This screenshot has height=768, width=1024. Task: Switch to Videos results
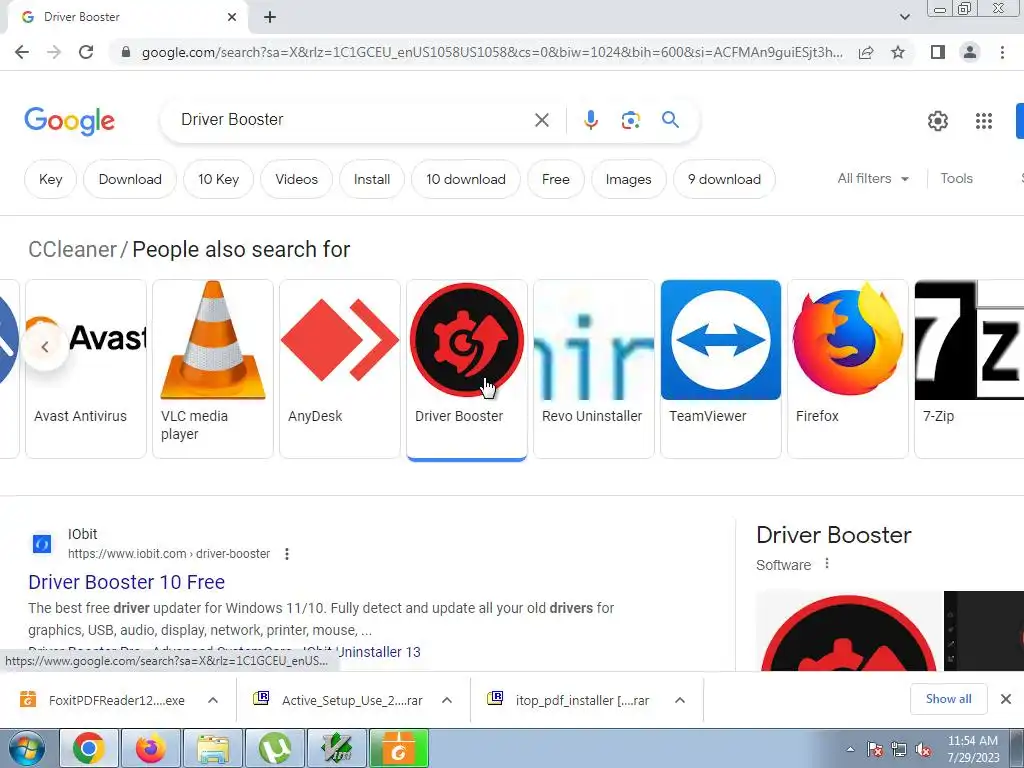click(296, 179)
